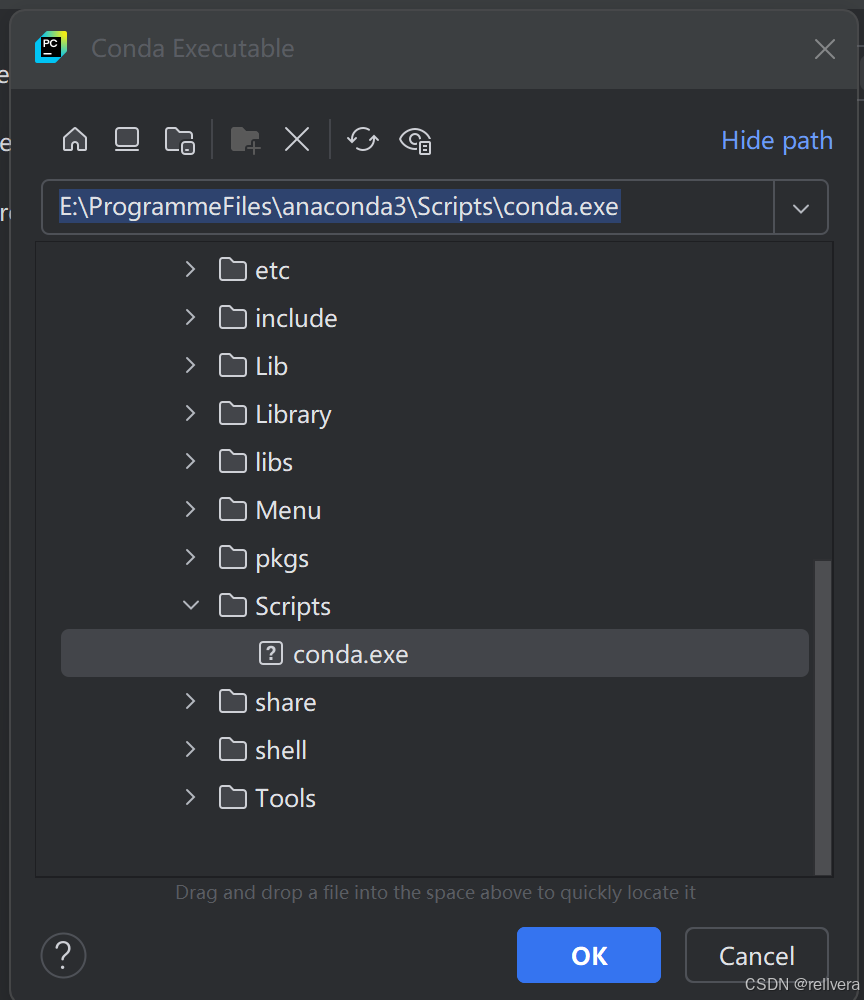Expand the etc folder
This screenshot has width=864, height=1000.
tap(190, 270)
